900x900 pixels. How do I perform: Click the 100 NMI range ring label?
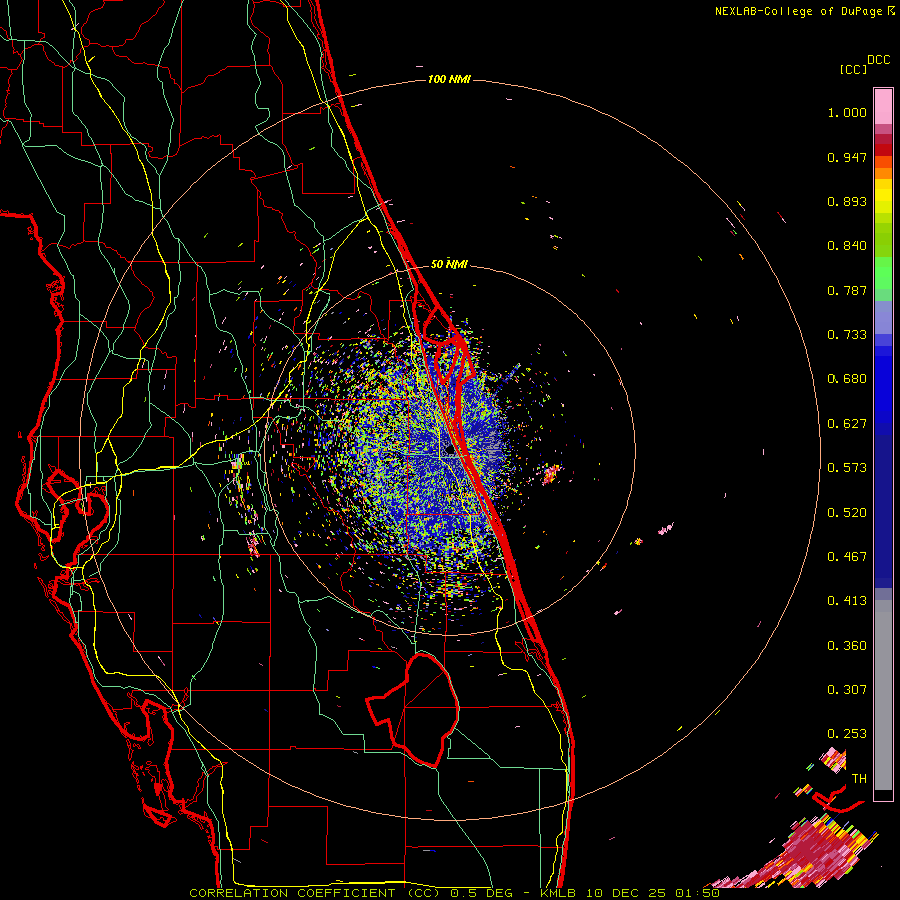pyautogui.click(x=449, y=79)
